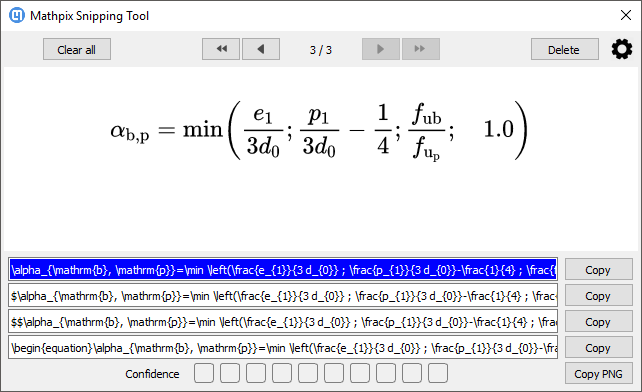The width and height of the screenshot is (642, 392).
Task: Go to previous snip with left arrow
Action: click(261, 49)
